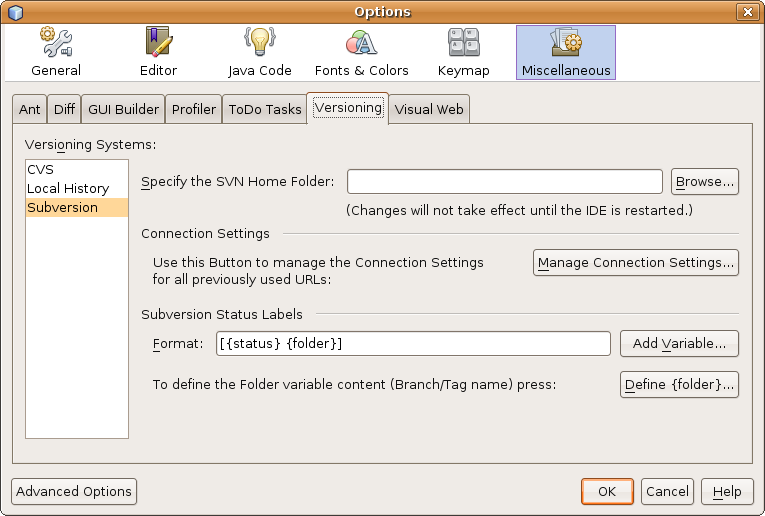The width and height of the screenshot is (765, 516).
Task: Open the General options category
Action: click(x=56, y=52)
